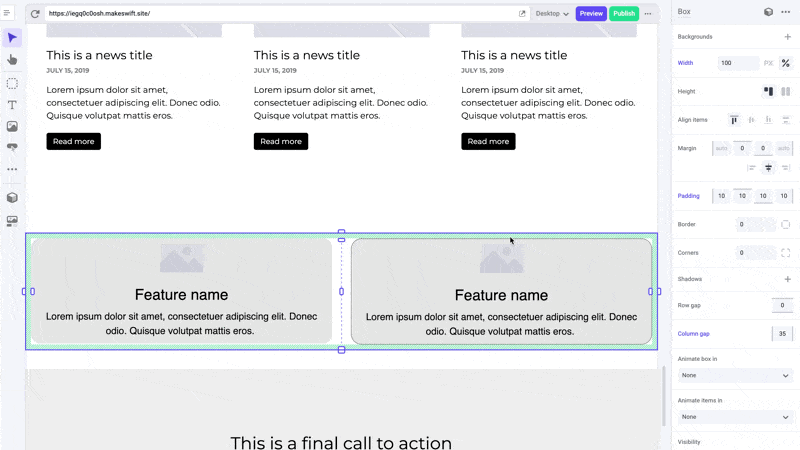Click the Column gap value field
Screen dimensions: 800x450
click(782, 334)
